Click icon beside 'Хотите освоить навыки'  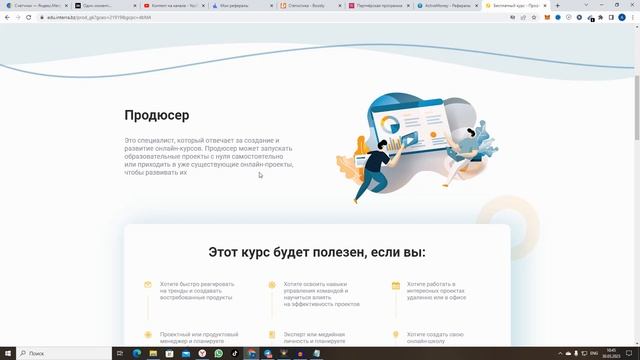(272, 285)
